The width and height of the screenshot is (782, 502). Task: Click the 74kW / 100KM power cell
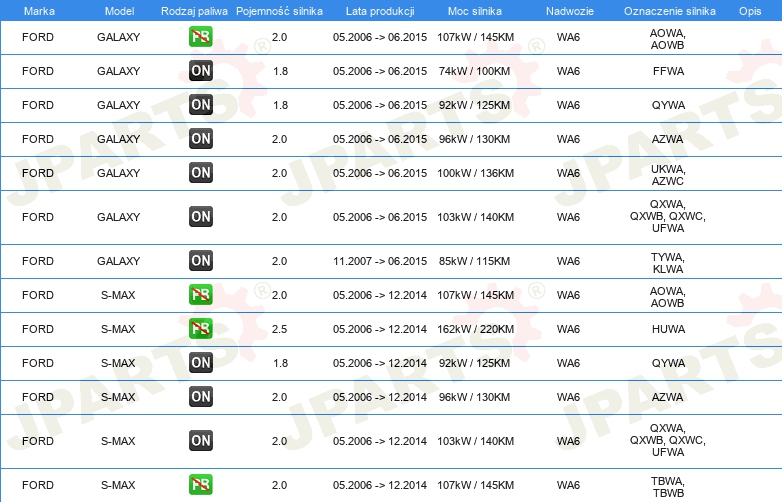point(474,71)
